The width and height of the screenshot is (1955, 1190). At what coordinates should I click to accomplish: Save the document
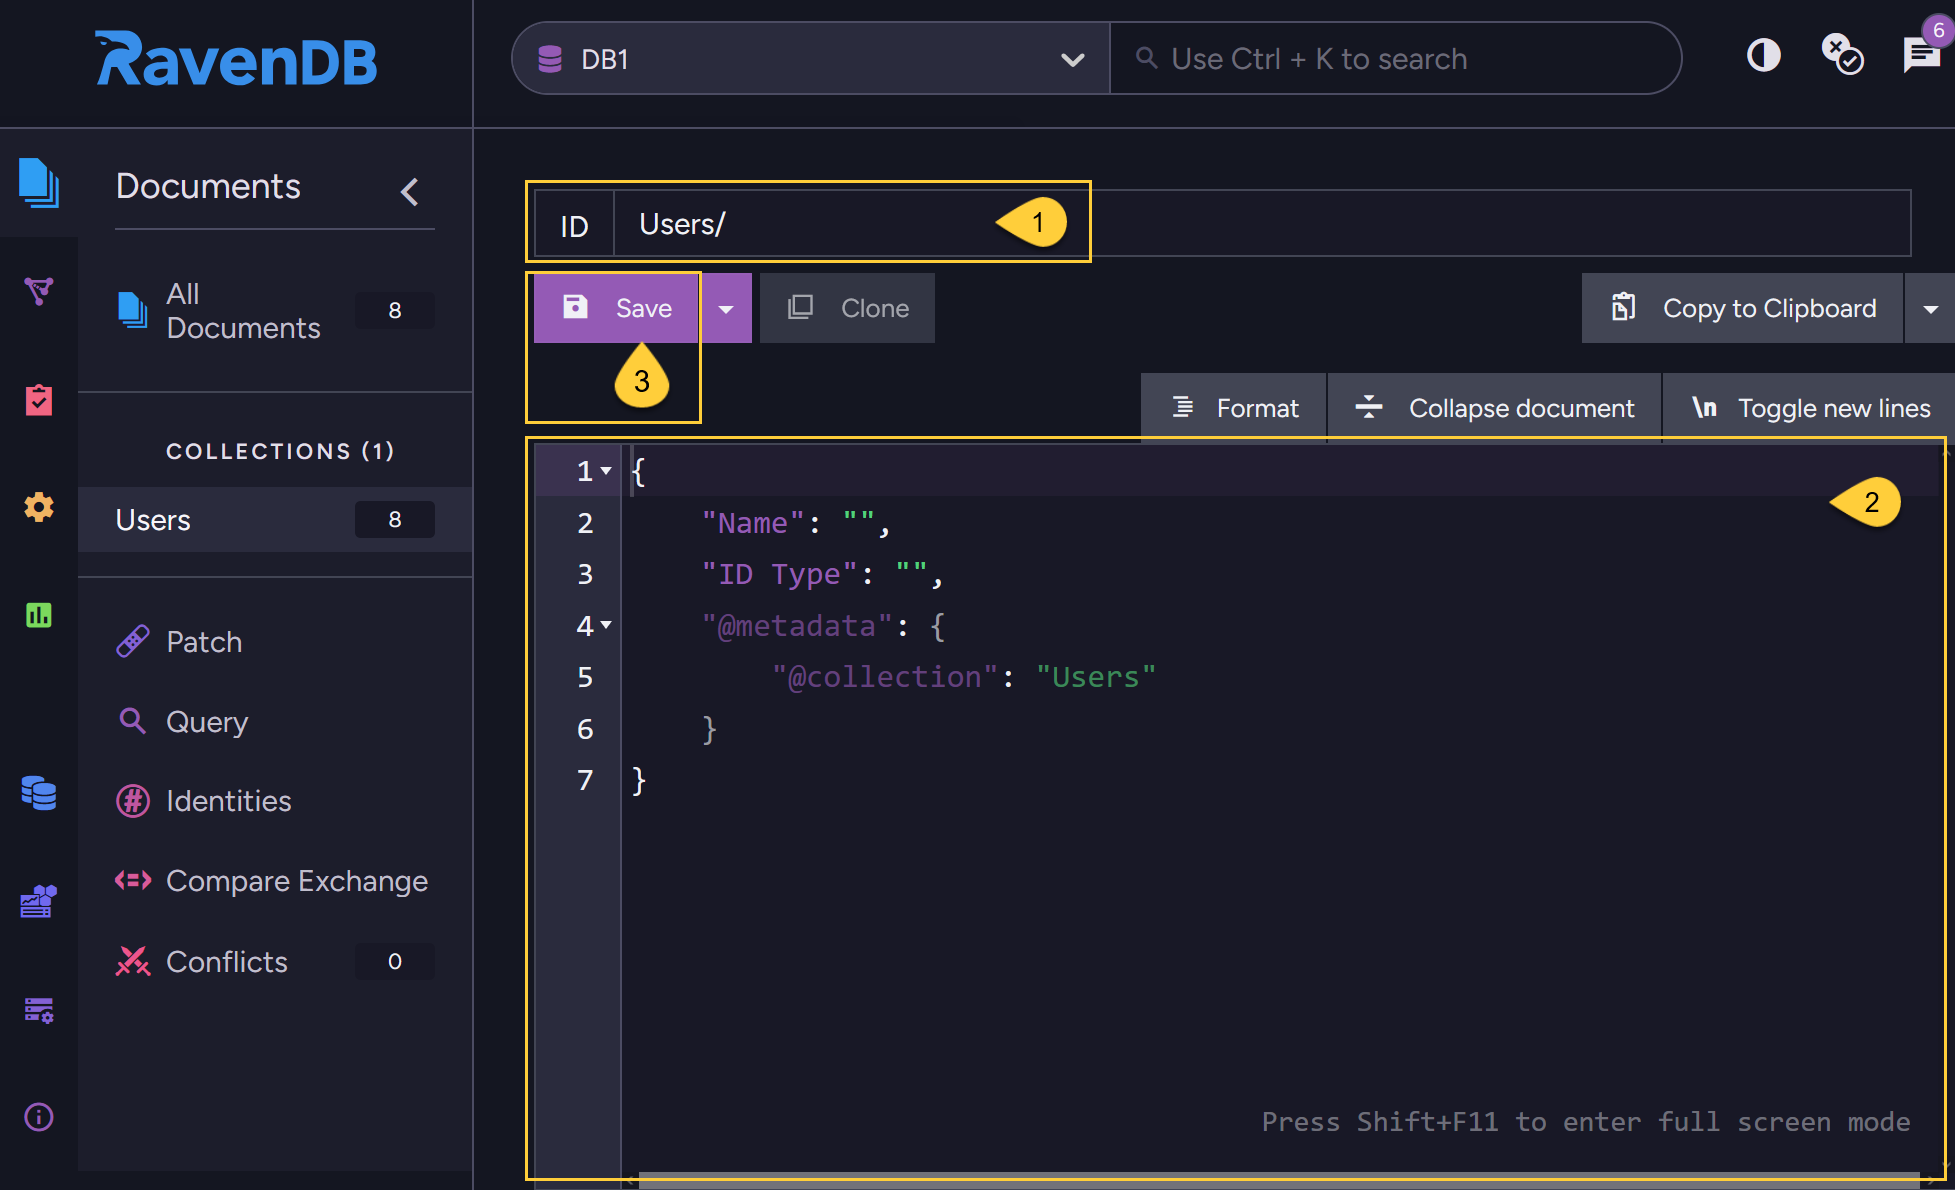click(616, 308)
